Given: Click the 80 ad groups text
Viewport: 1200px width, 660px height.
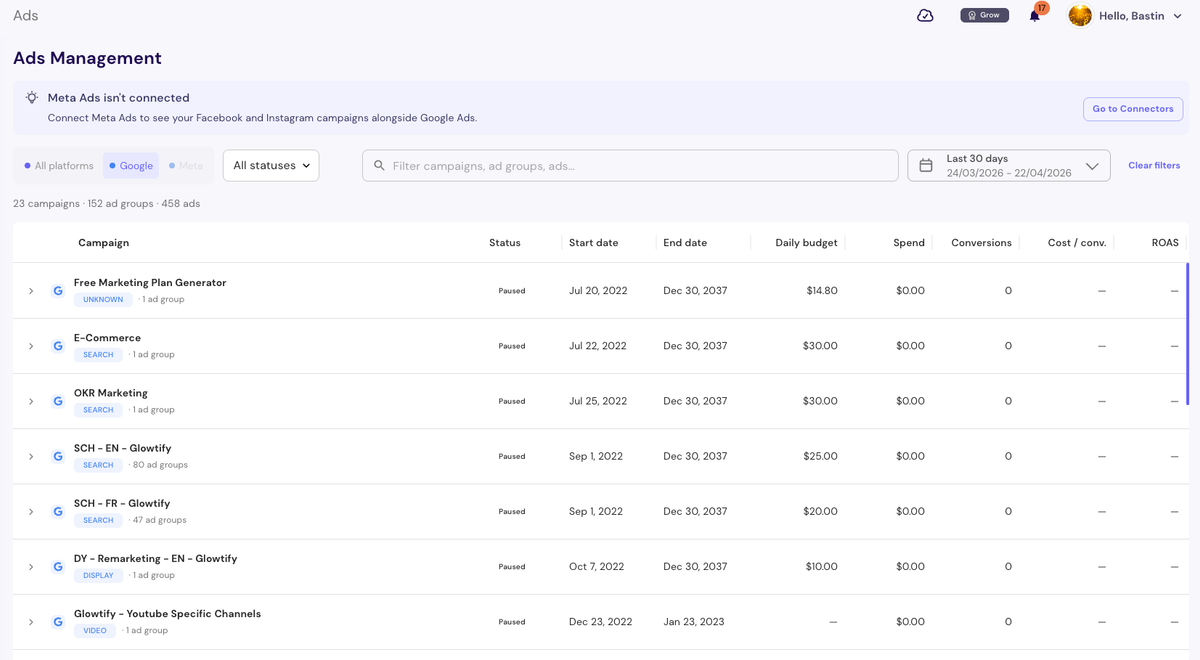Looking at the screenshot, I should (x=160, y=465).
